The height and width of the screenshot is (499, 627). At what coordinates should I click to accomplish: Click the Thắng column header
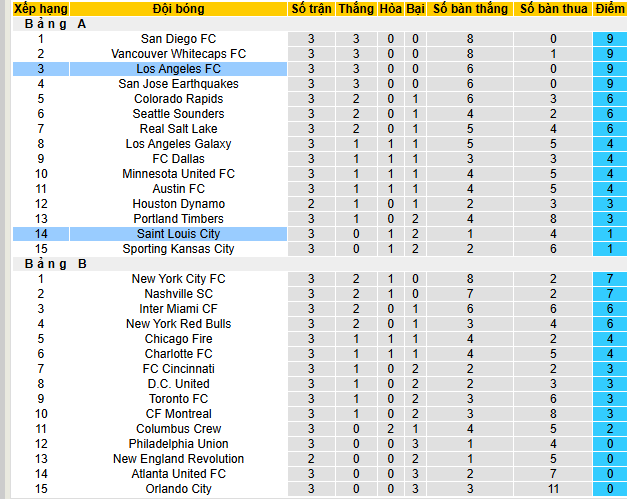point(356,9)
